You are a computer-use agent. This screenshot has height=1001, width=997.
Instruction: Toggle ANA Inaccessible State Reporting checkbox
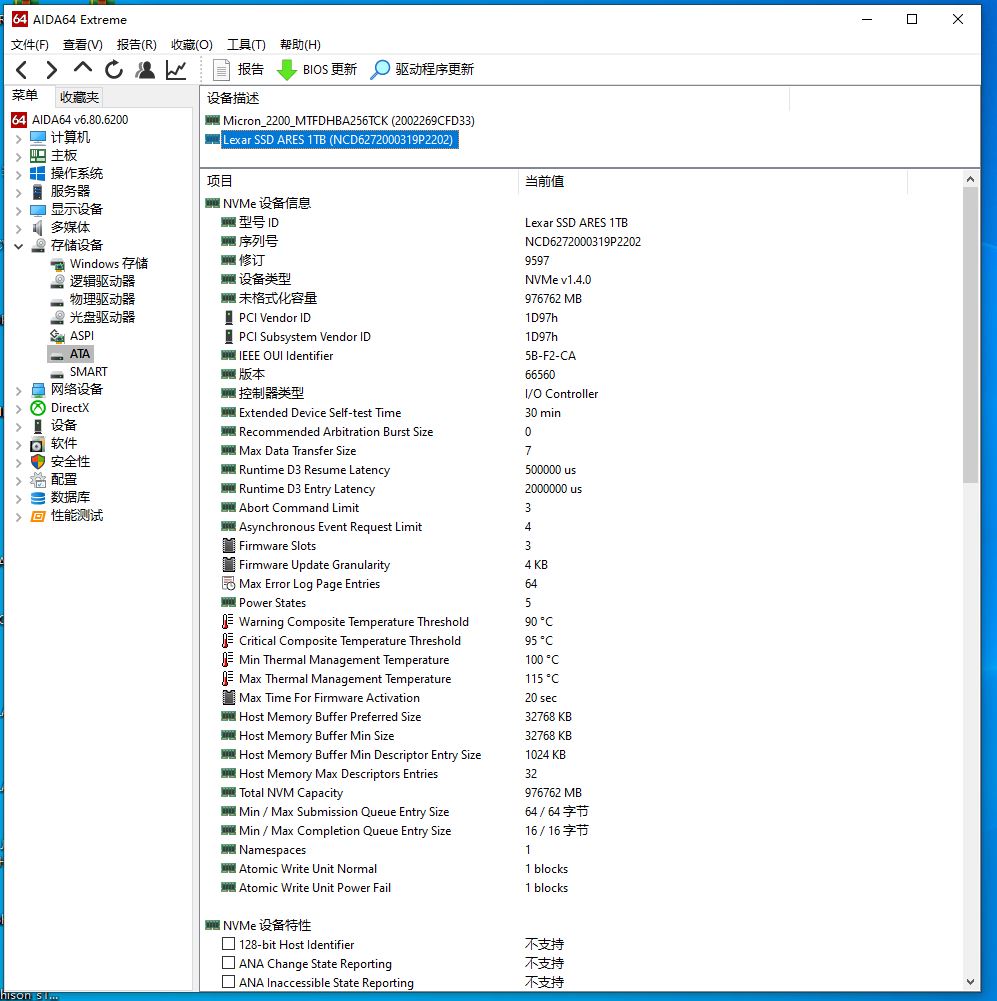(x=229, y=982)
